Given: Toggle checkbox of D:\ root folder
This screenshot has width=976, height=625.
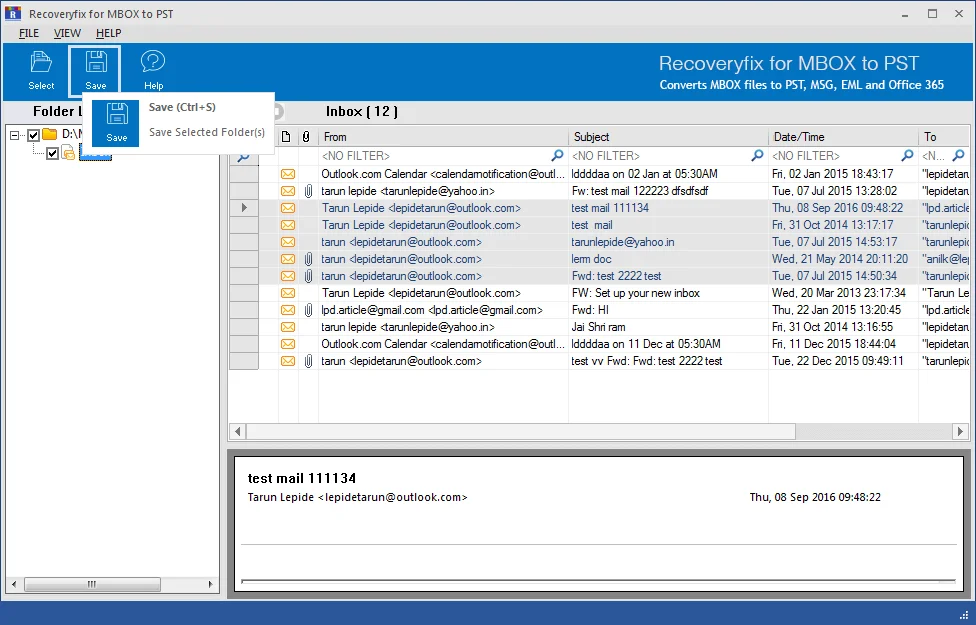Looking at the screenshot, I should 34,134.
